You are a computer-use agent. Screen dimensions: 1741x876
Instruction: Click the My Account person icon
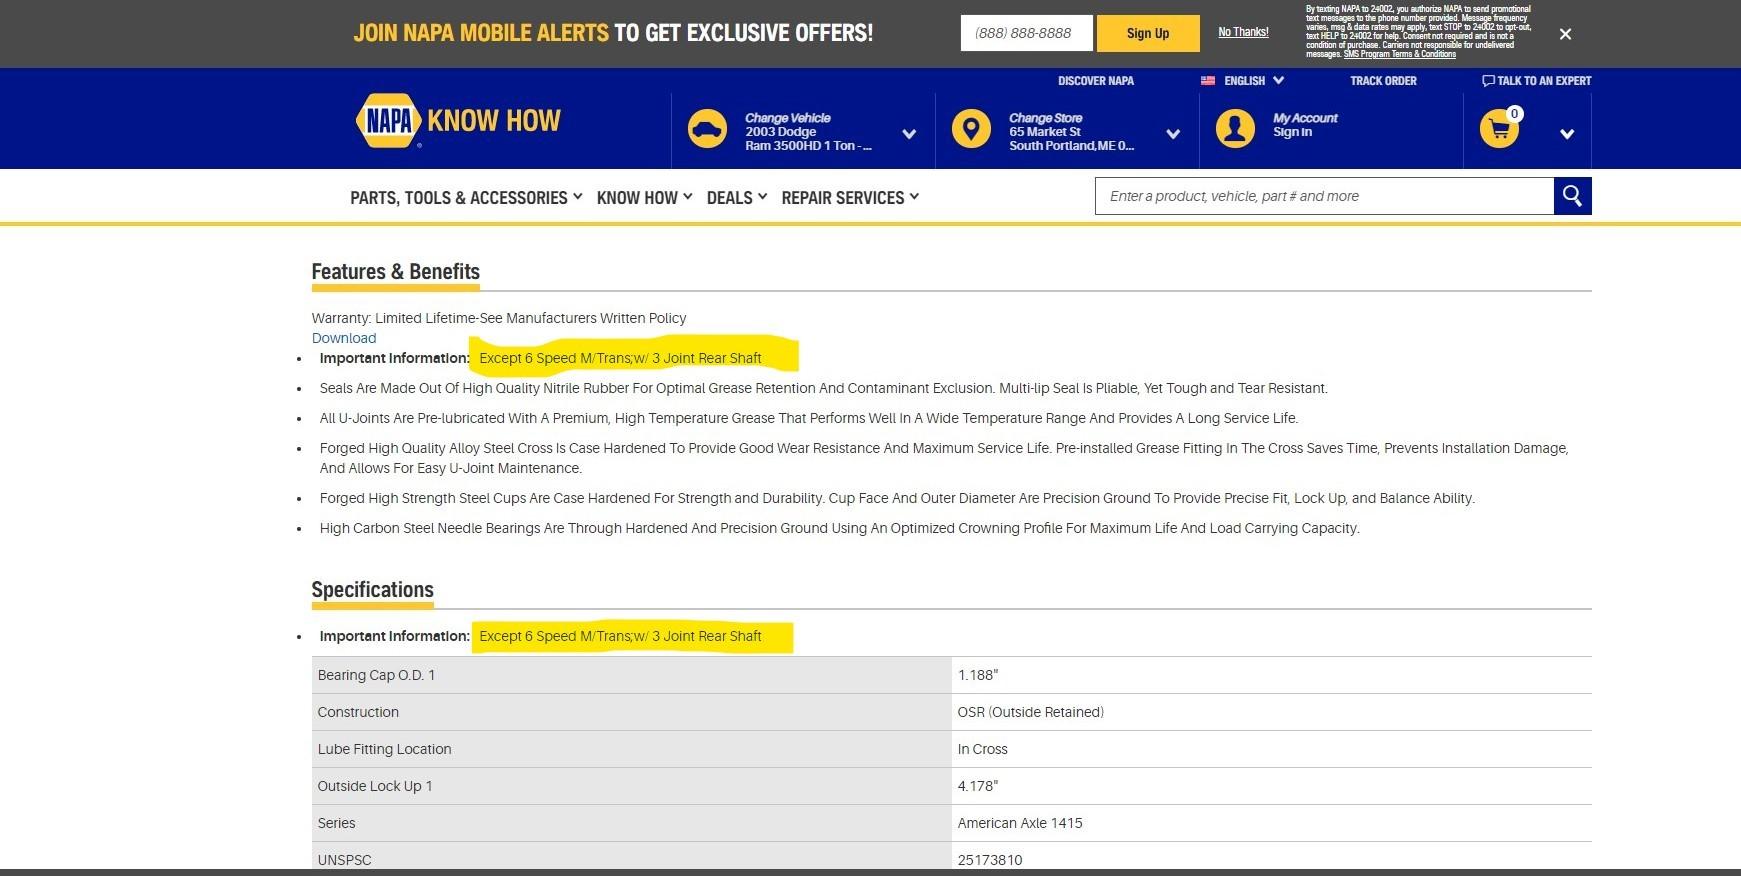click(1235, 129)
